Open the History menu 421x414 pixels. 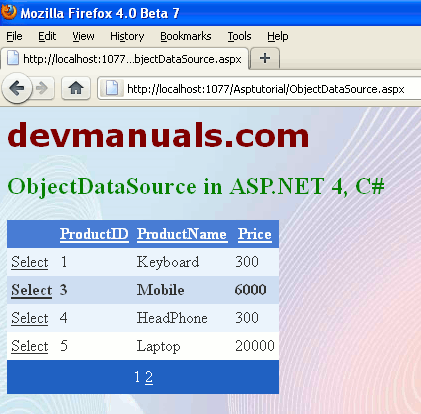[127, 36]
